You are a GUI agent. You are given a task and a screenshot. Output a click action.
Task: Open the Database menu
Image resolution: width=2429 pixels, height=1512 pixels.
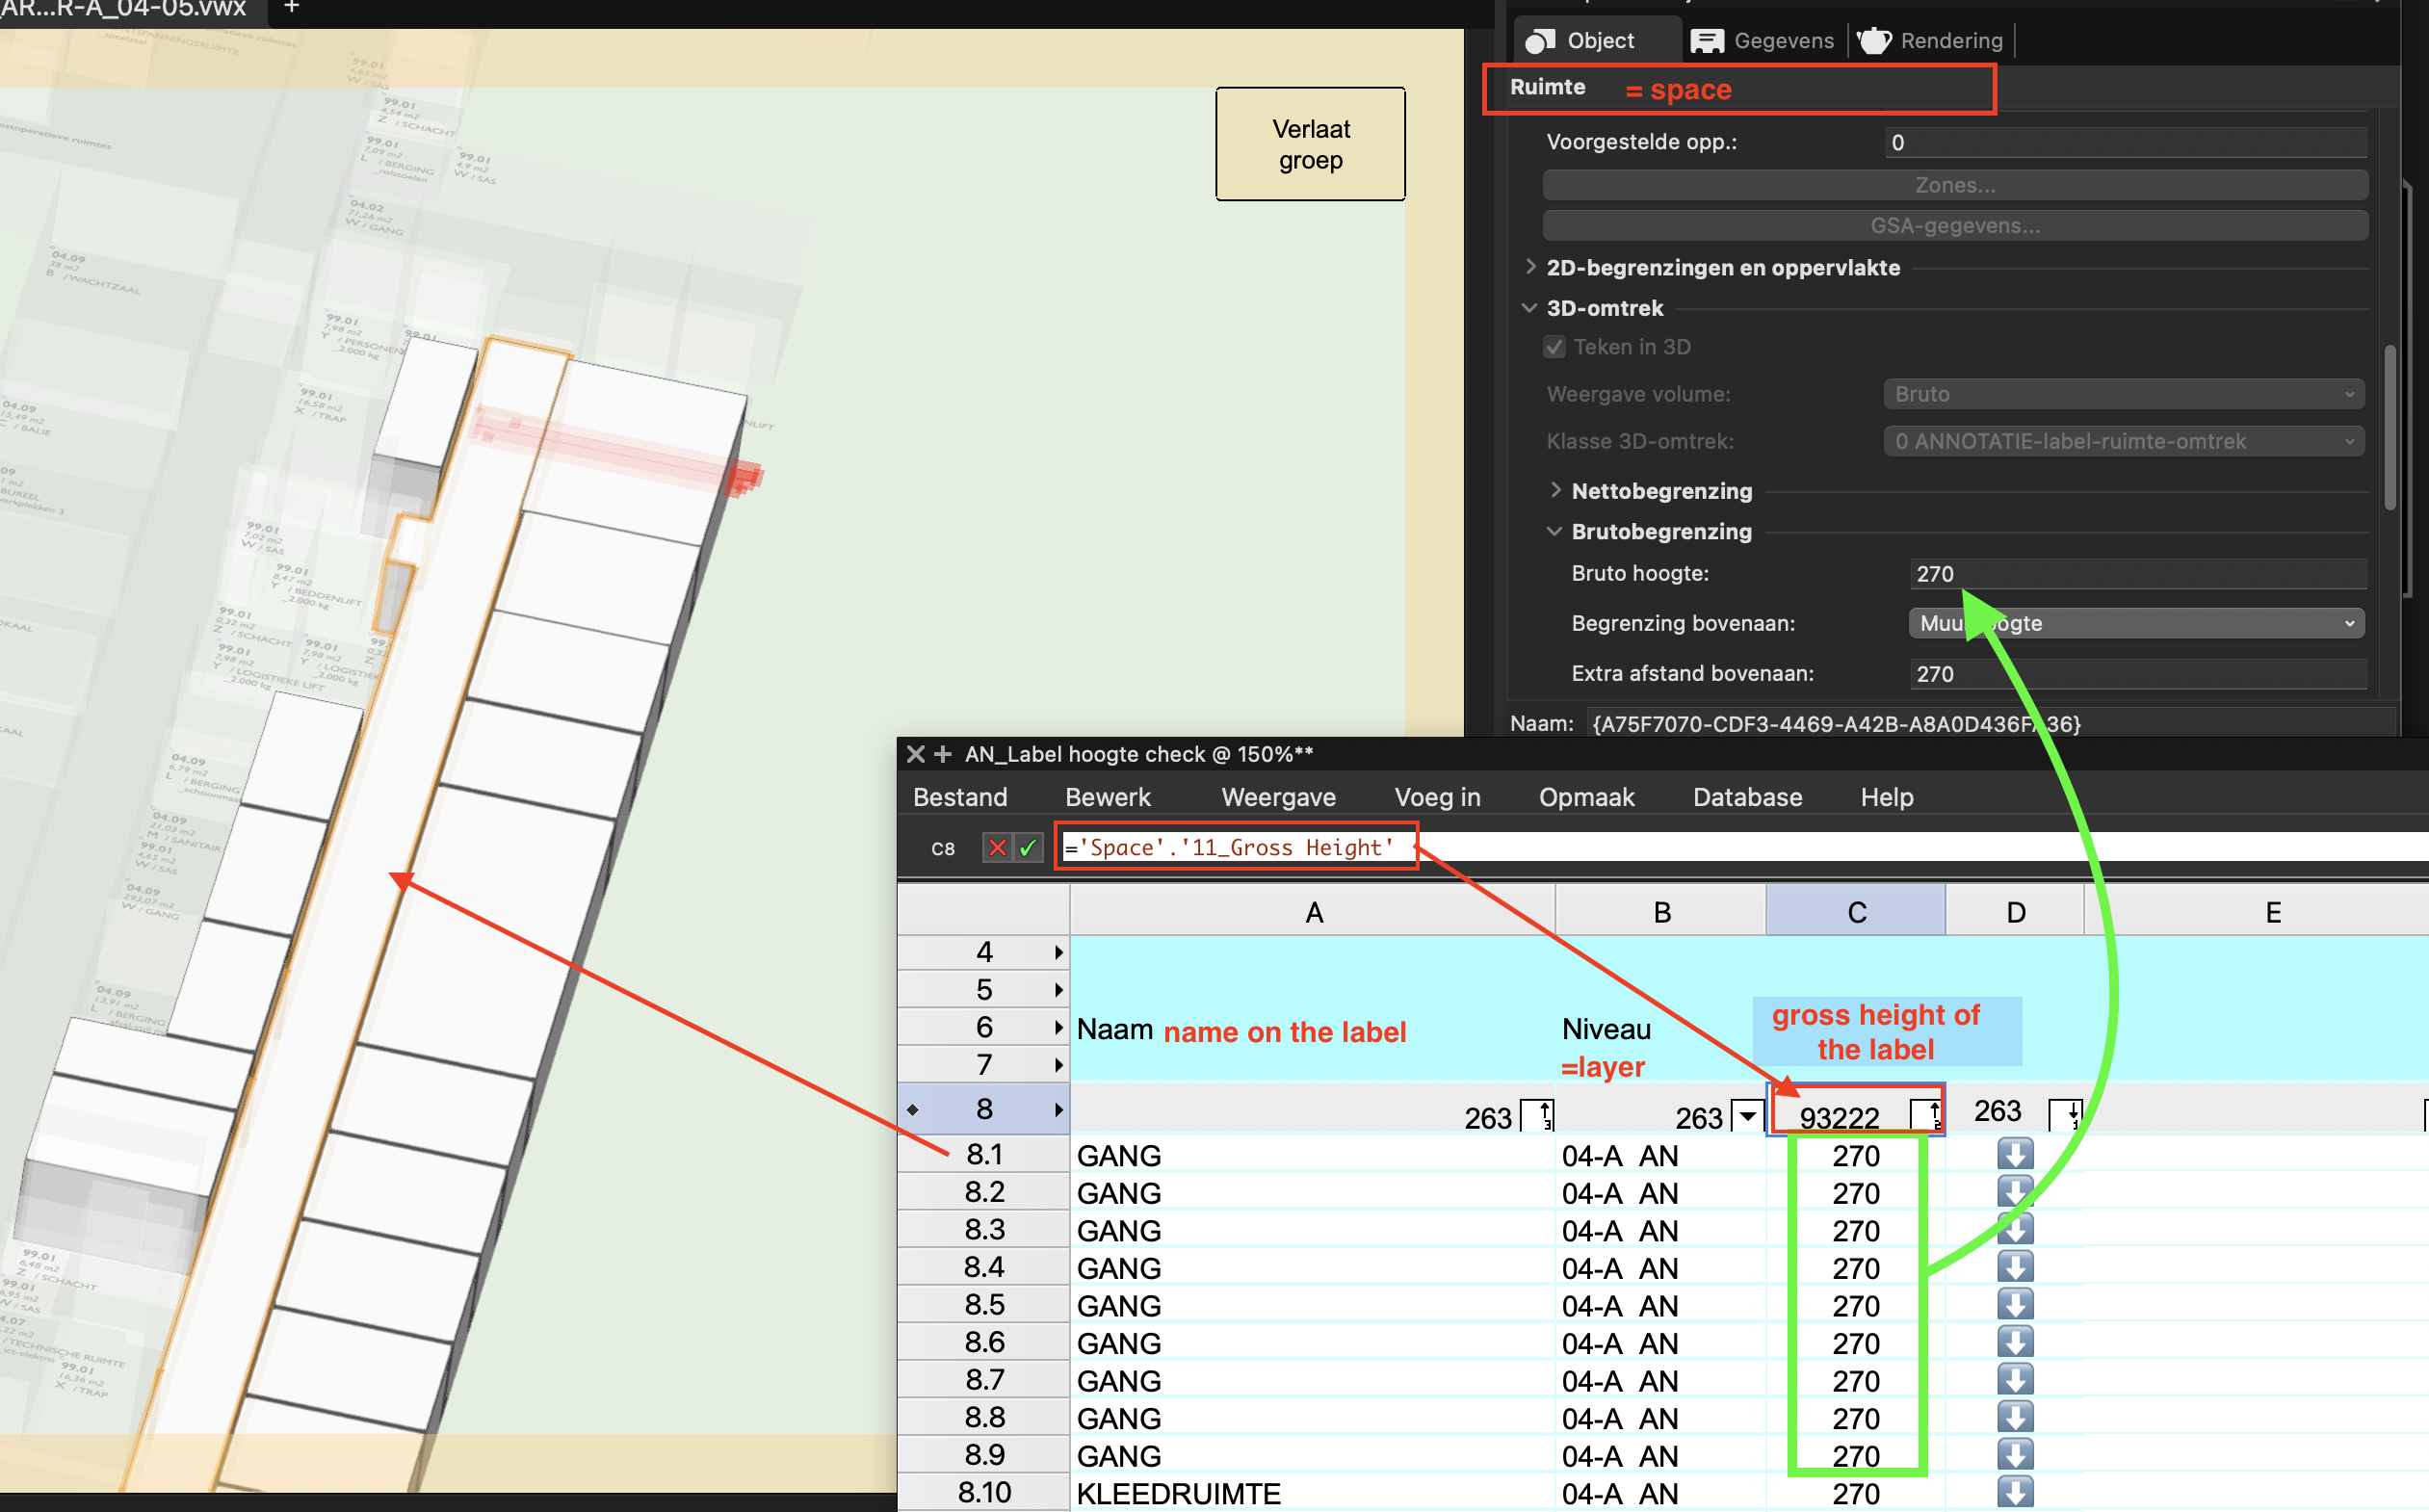[1747, 797]
